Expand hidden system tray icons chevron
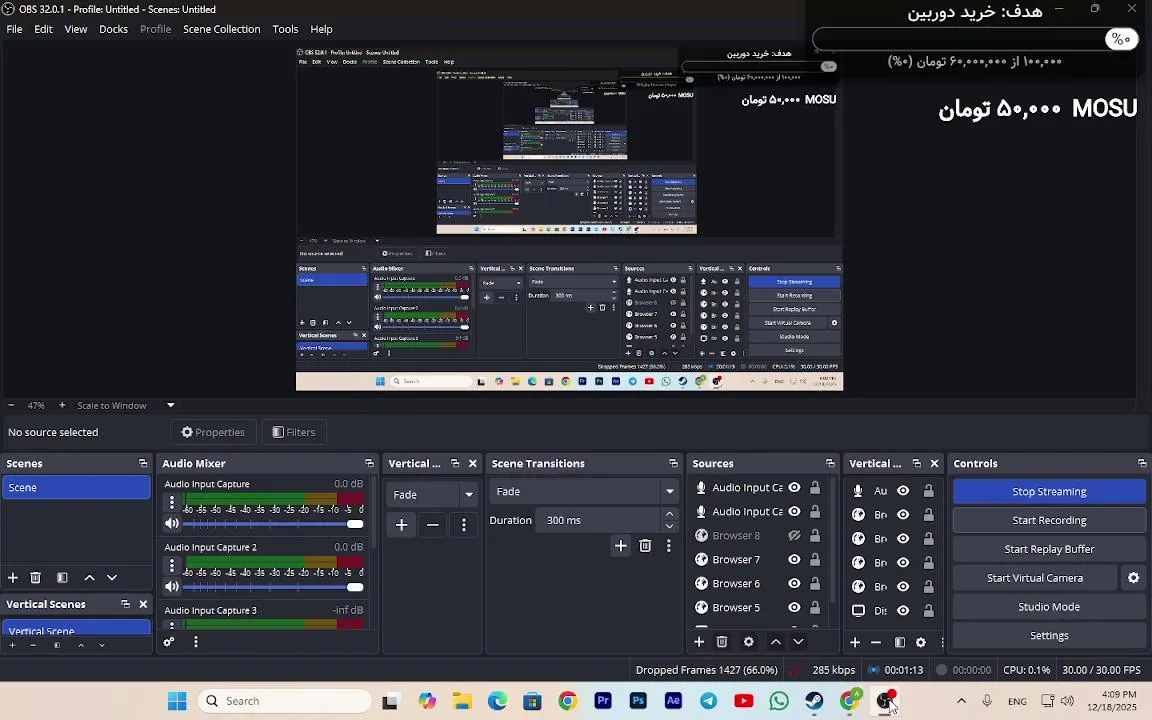Screen dimensions: 1152x720 click(961, 701)
